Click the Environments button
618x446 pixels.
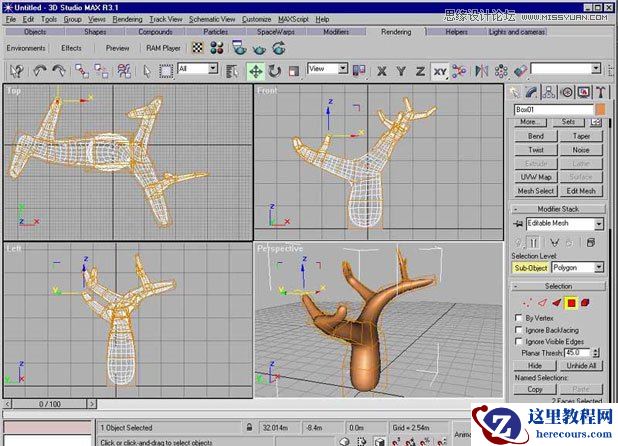point(26,48)
